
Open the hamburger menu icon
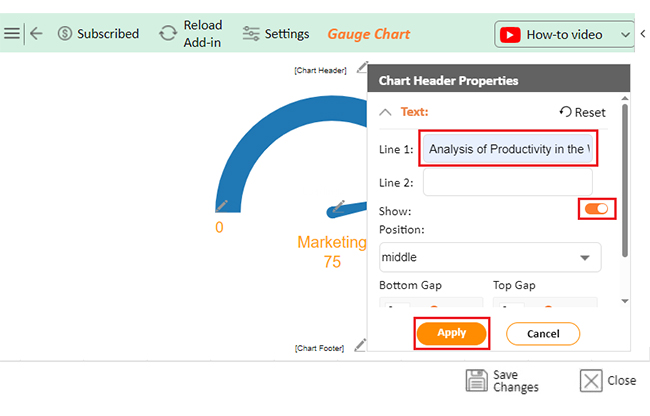click(12, 34)
